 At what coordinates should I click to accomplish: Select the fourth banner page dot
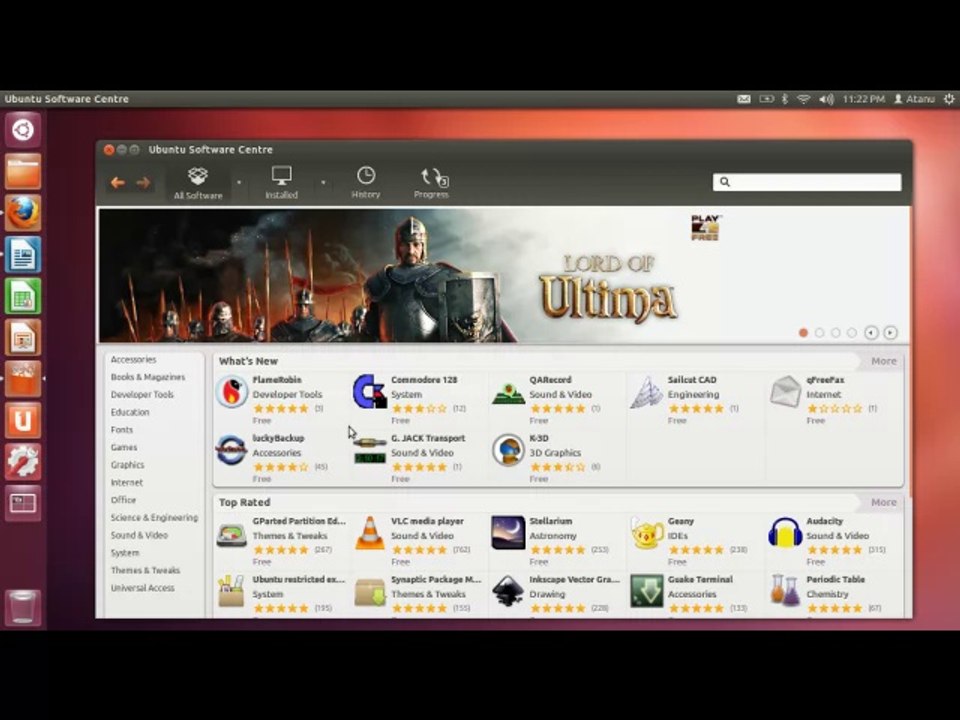coord(851,332)
